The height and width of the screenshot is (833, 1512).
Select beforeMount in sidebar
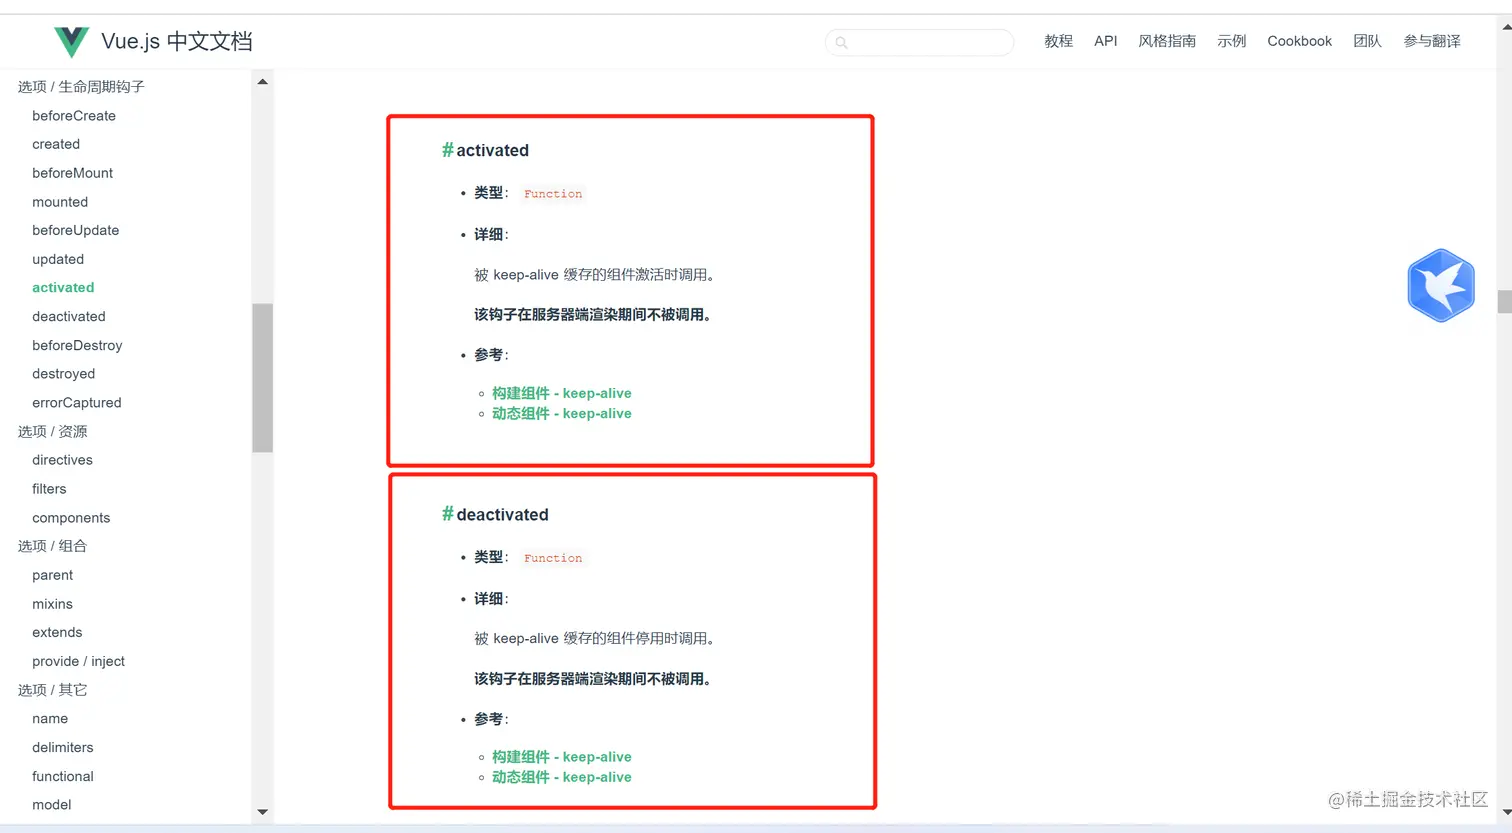[x=72, y=173]
